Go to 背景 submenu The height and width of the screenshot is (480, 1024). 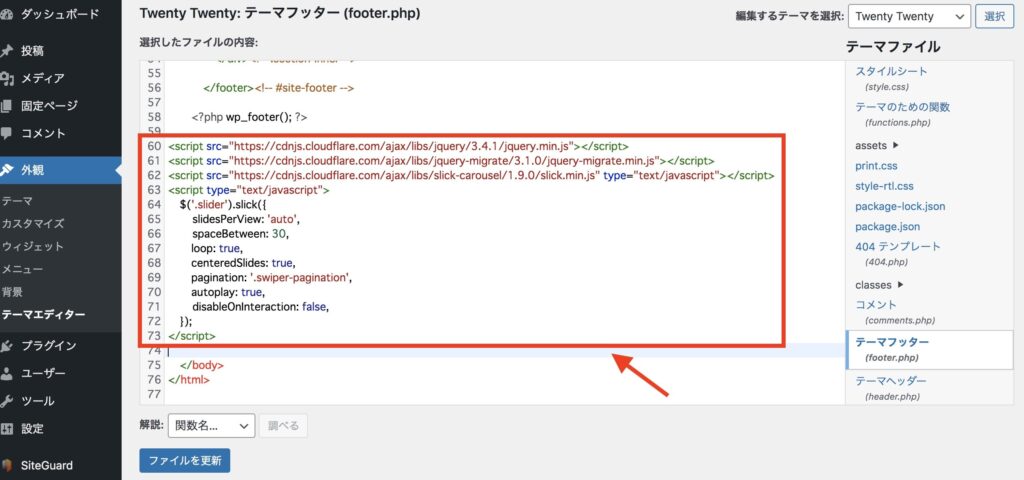click(x=12, y=292)
